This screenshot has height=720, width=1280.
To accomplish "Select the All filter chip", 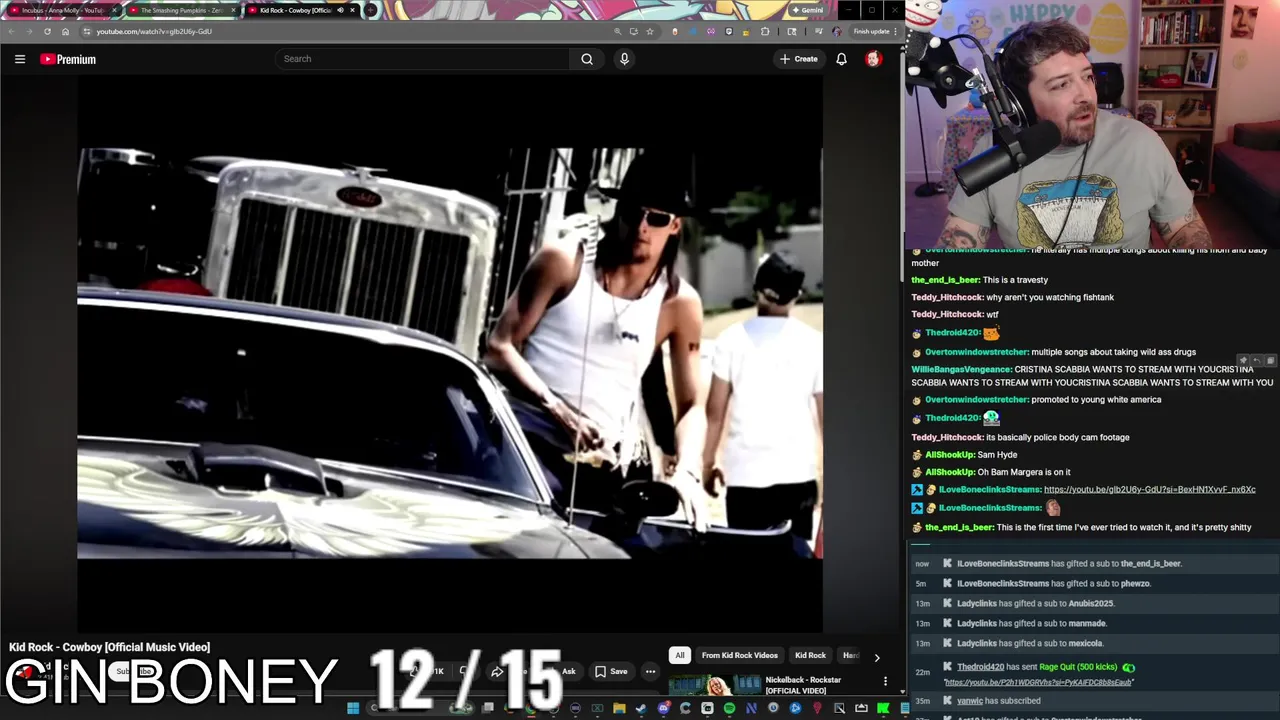I will pos(679,655).
